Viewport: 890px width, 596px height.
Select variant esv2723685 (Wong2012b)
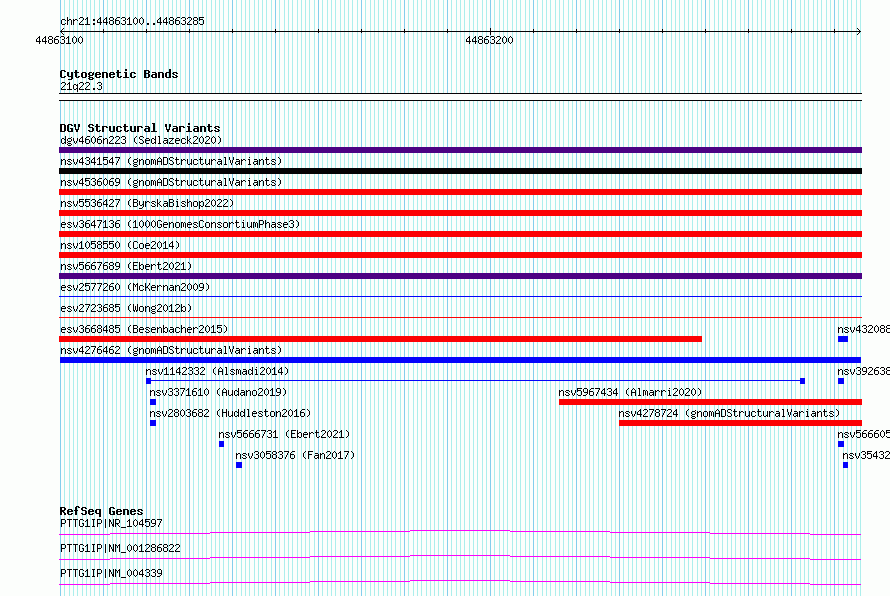tap(126, 308)
